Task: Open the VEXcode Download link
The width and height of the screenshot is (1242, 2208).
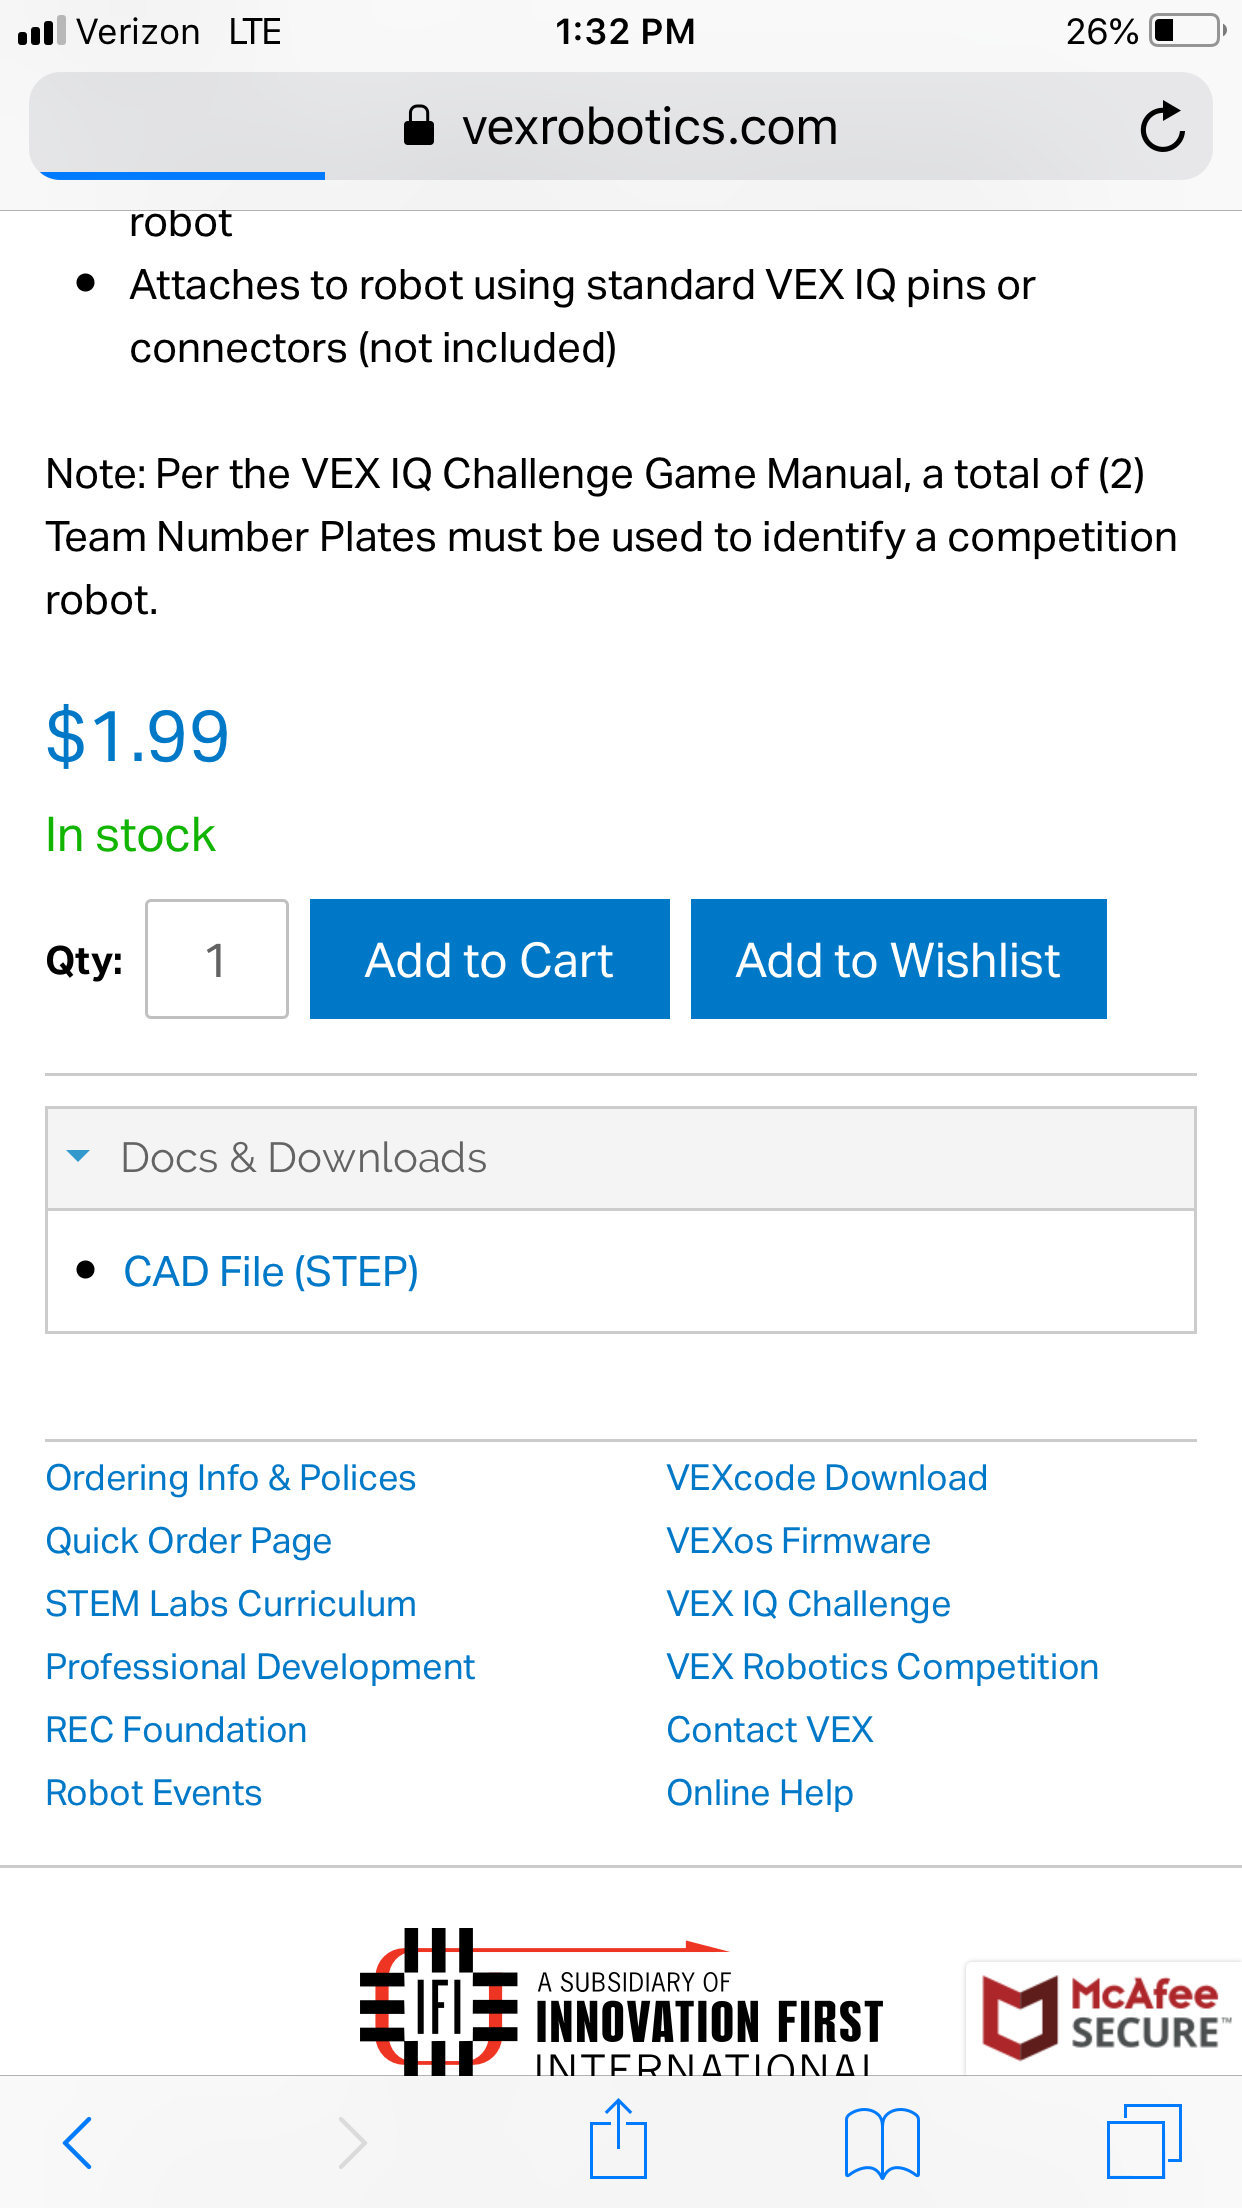Action: pyautogui.click(x=827, y=1478)
